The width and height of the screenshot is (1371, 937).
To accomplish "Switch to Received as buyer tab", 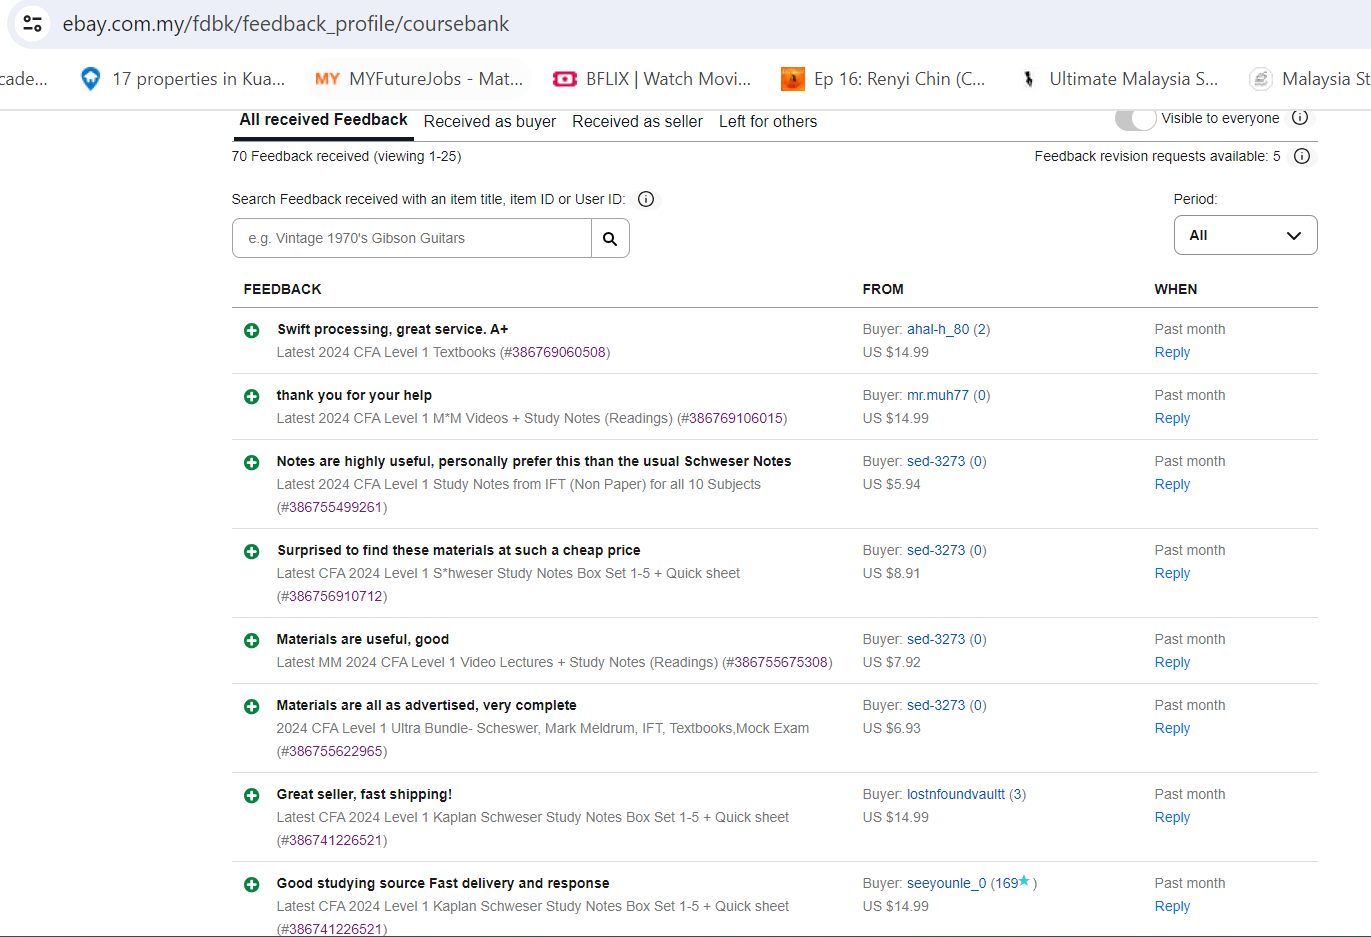I will (490, 121).
